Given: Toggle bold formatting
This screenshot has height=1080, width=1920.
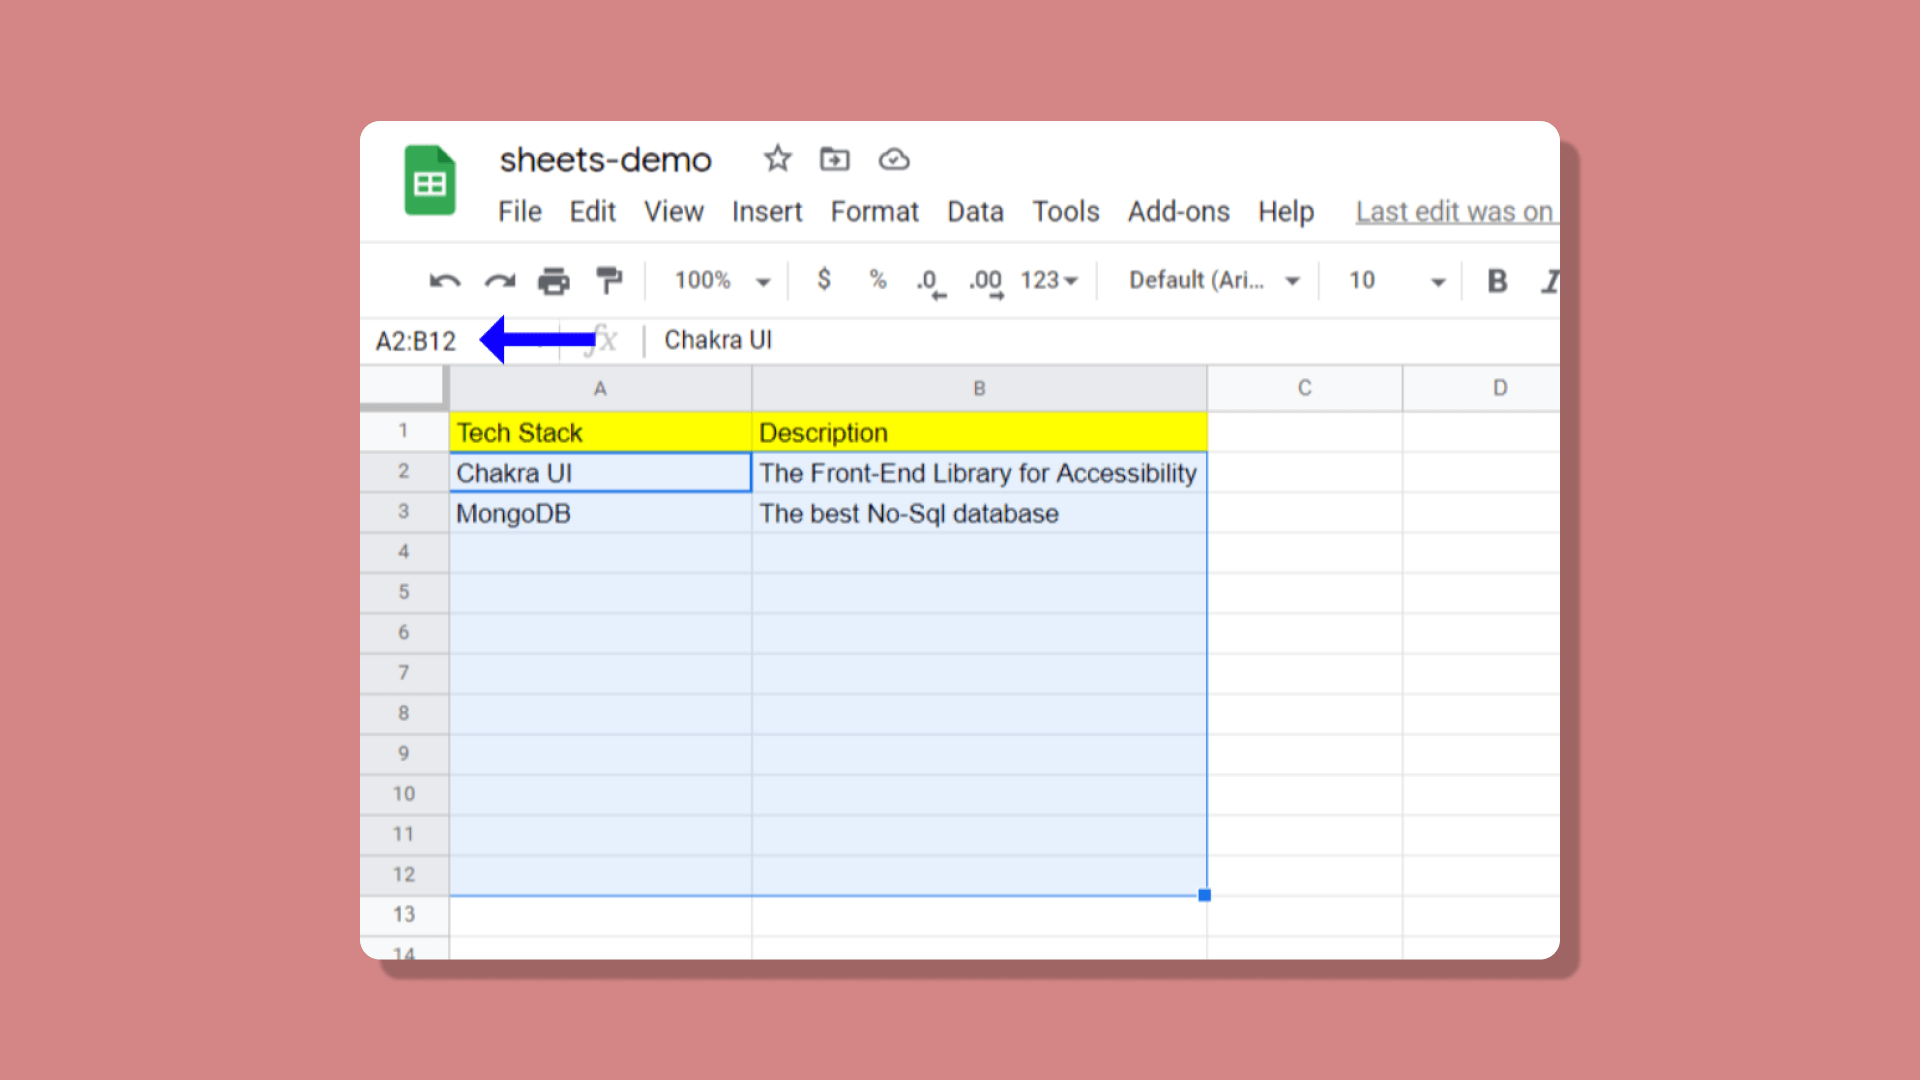Looking at the screenshot, I should click(1497, 281).
